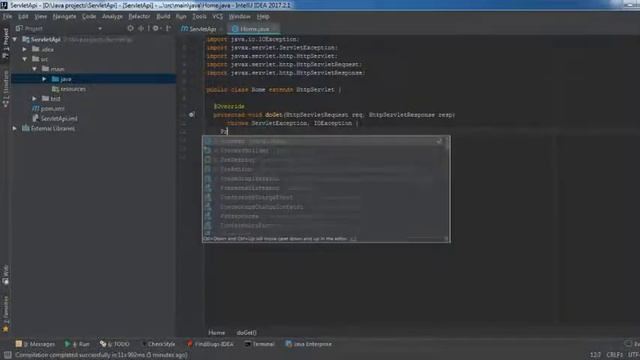Toggle the Project side tool button
This screenshot has width=640, height=360.
point(5,43)
